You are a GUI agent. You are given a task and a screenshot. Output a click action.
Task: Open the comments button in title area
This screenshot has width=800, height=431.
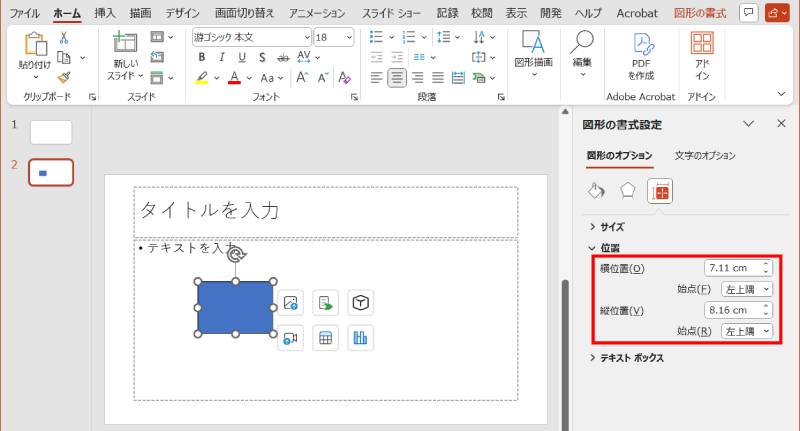tap(748, 13)
